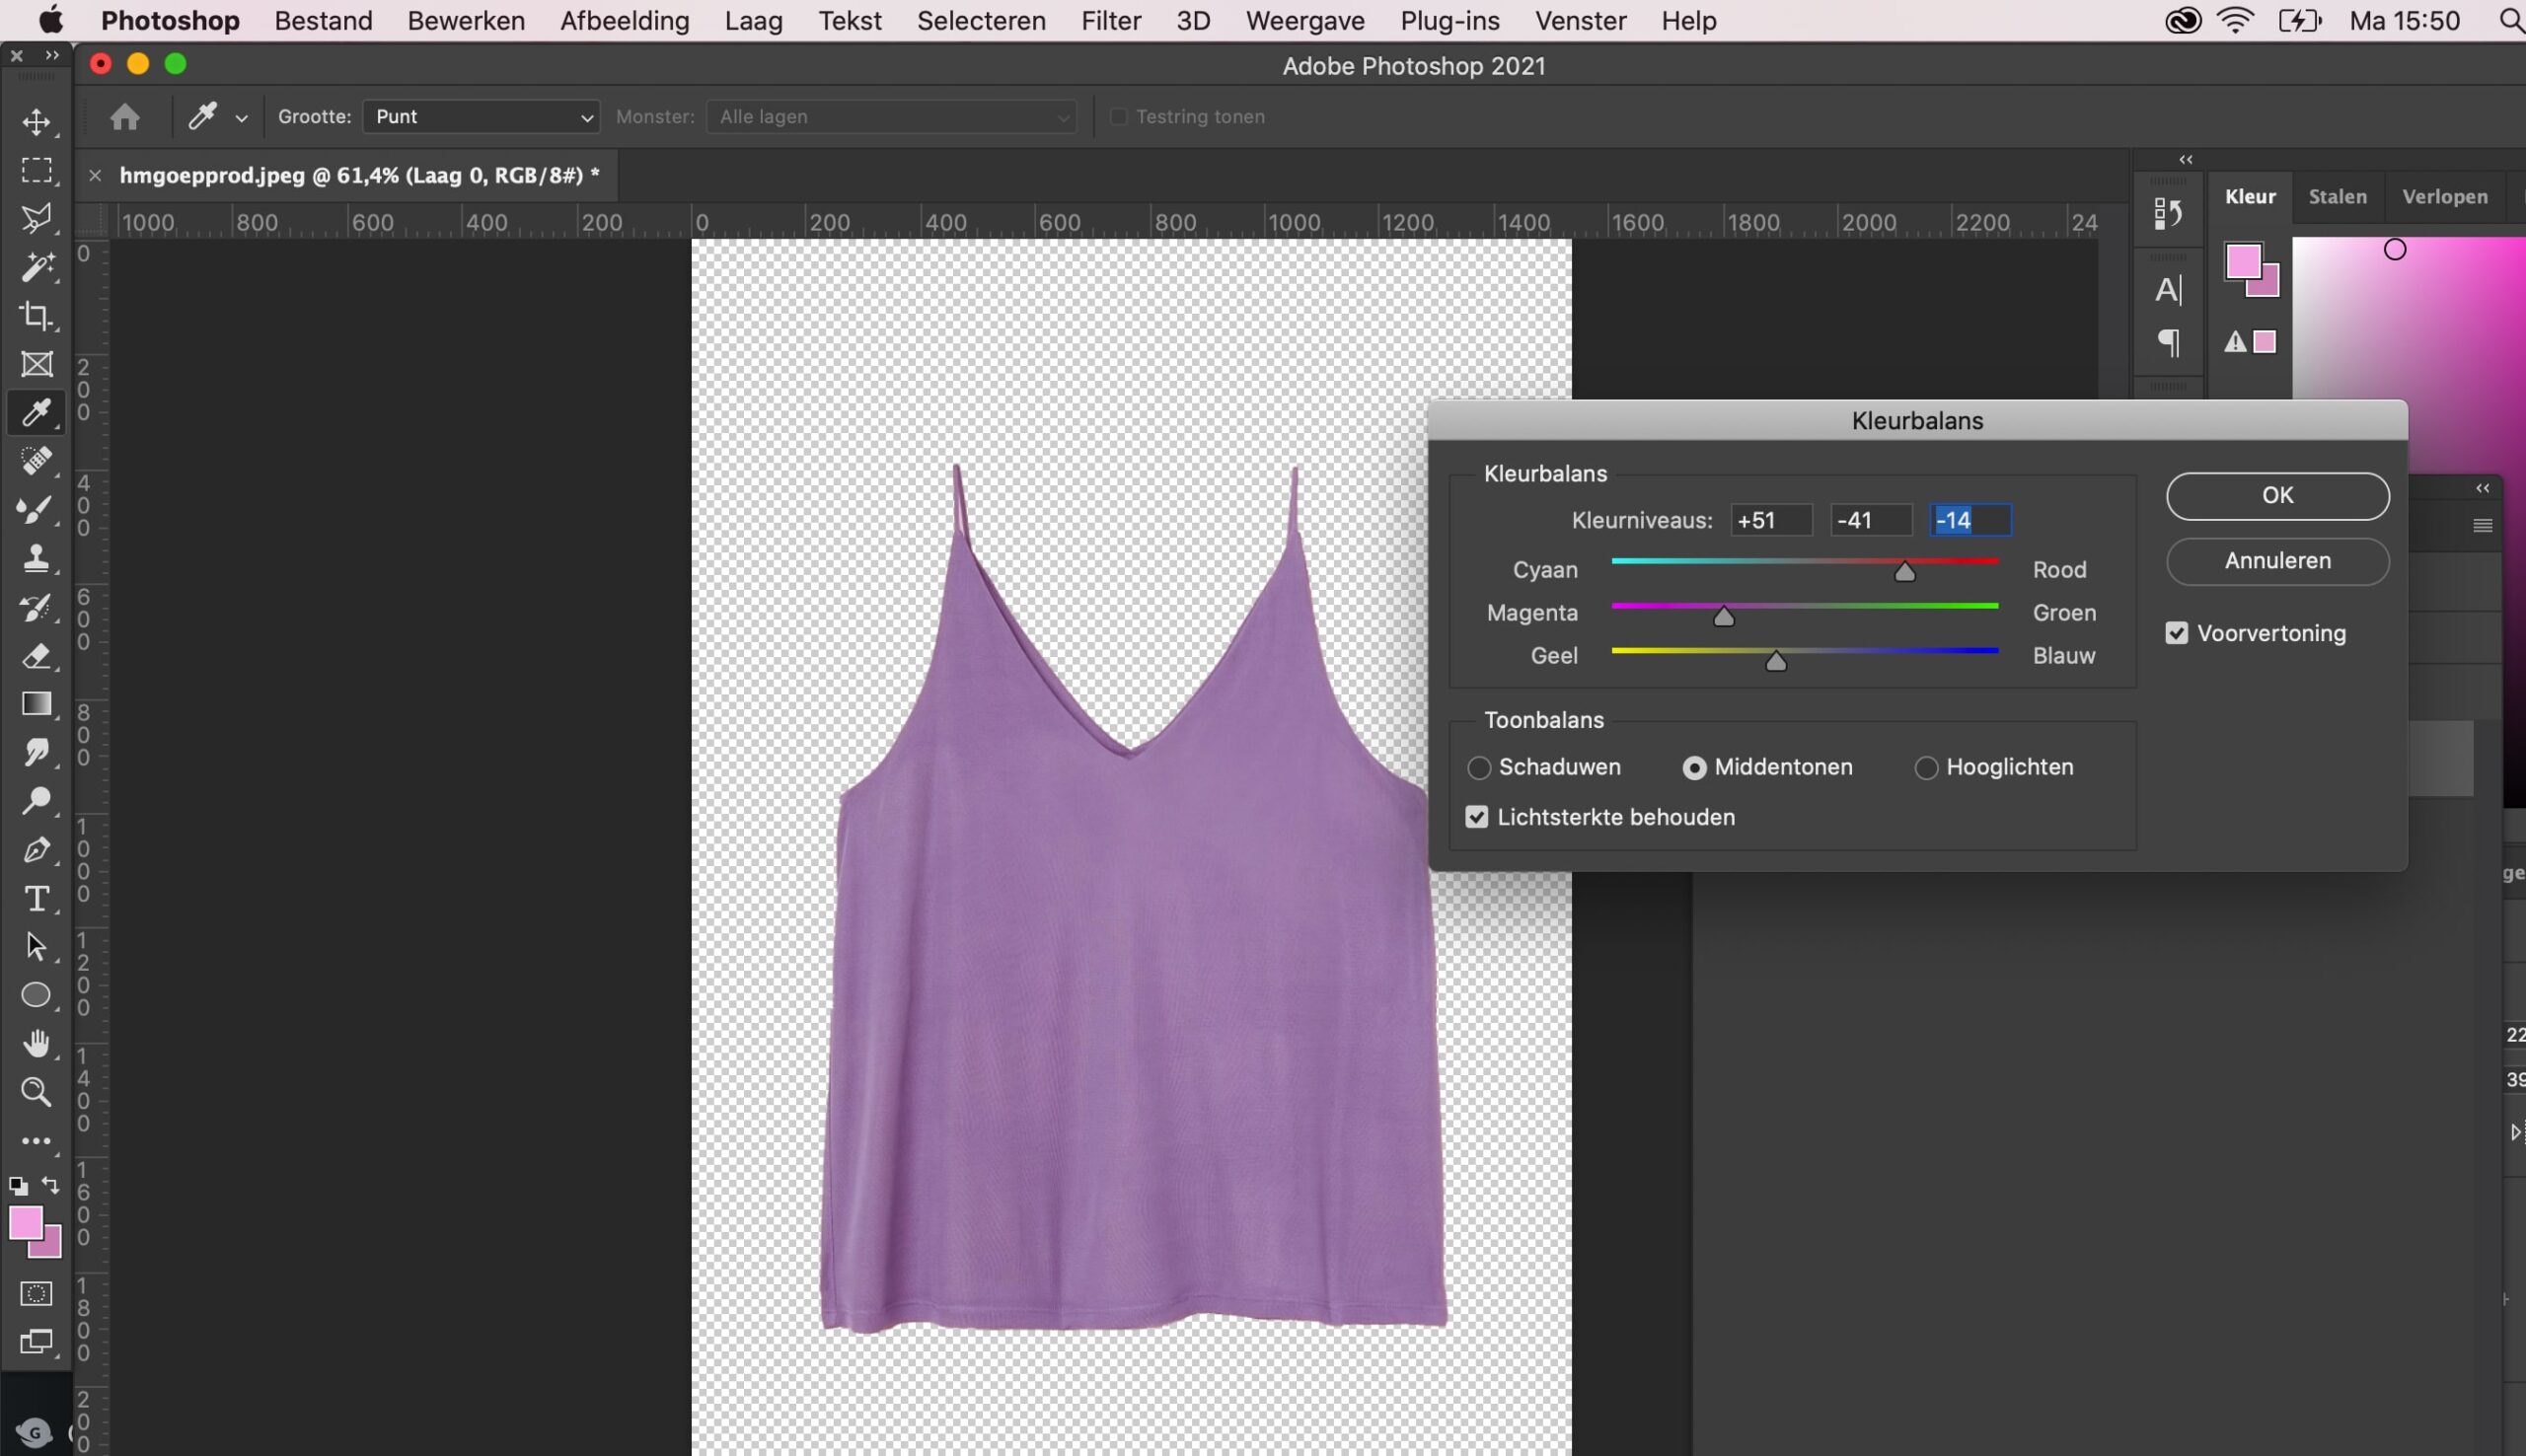Viewport: 2526px width, 1456px height.
Task: Switch to the Verlopen tab
Action: click(2445, 197)
